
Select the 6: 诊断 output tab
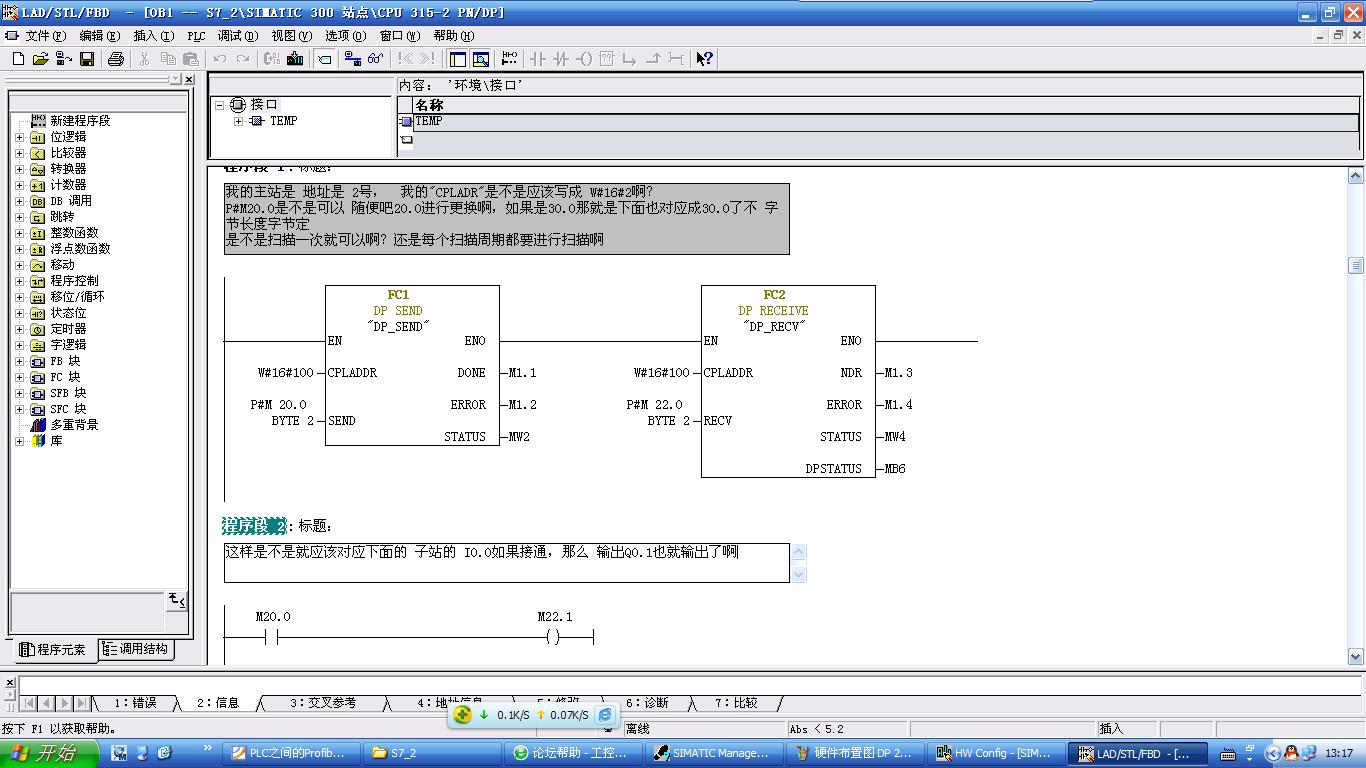(647, 703)
